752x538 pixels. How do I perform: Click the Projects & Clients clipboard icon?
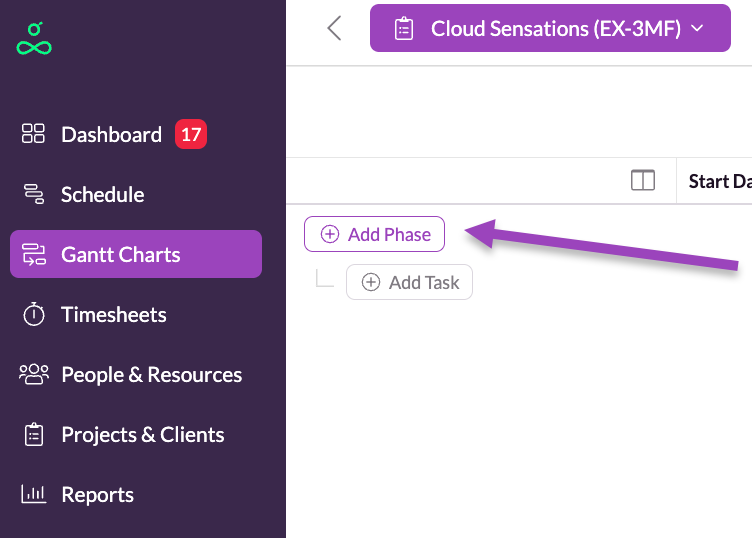pyautogui.click(x=34, y=434)
